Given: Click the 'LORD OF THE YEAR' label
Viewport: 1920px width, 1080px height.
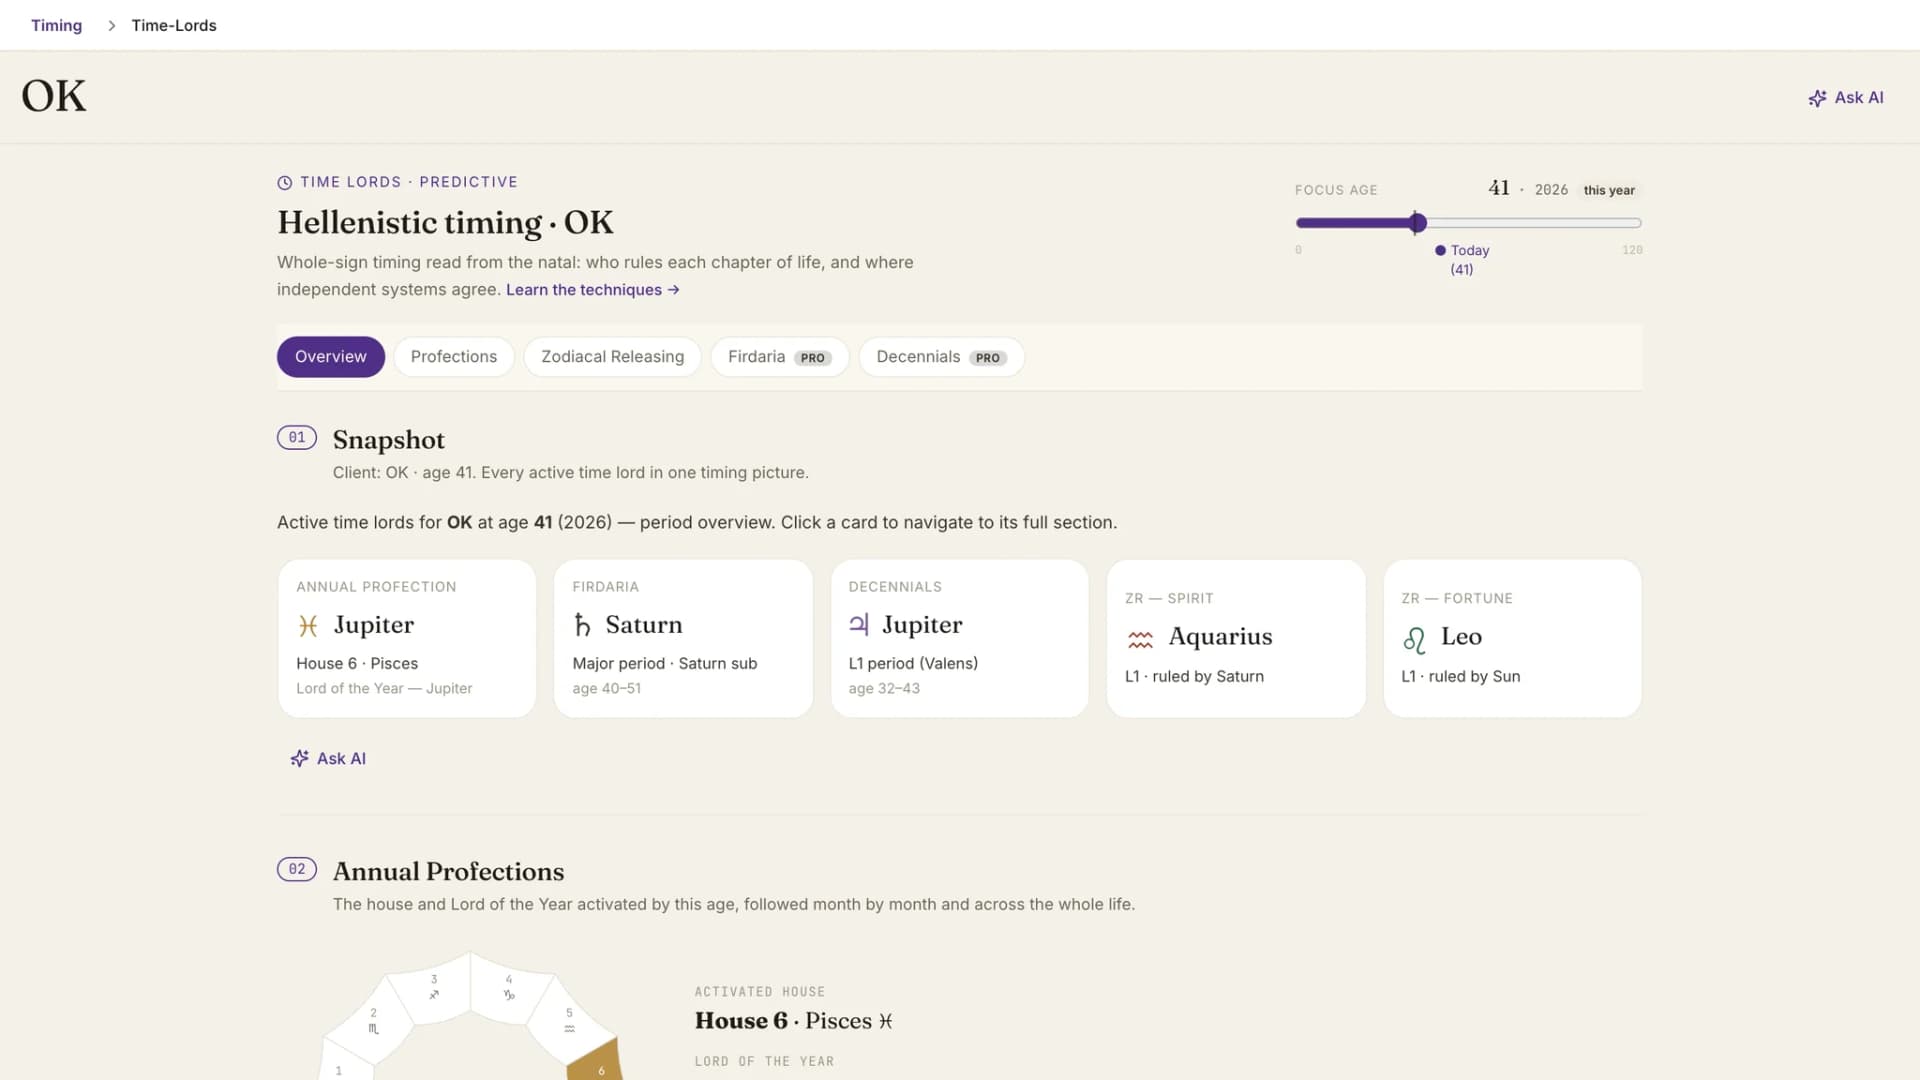Looking at the screenshot, I should click(764, 1062).
